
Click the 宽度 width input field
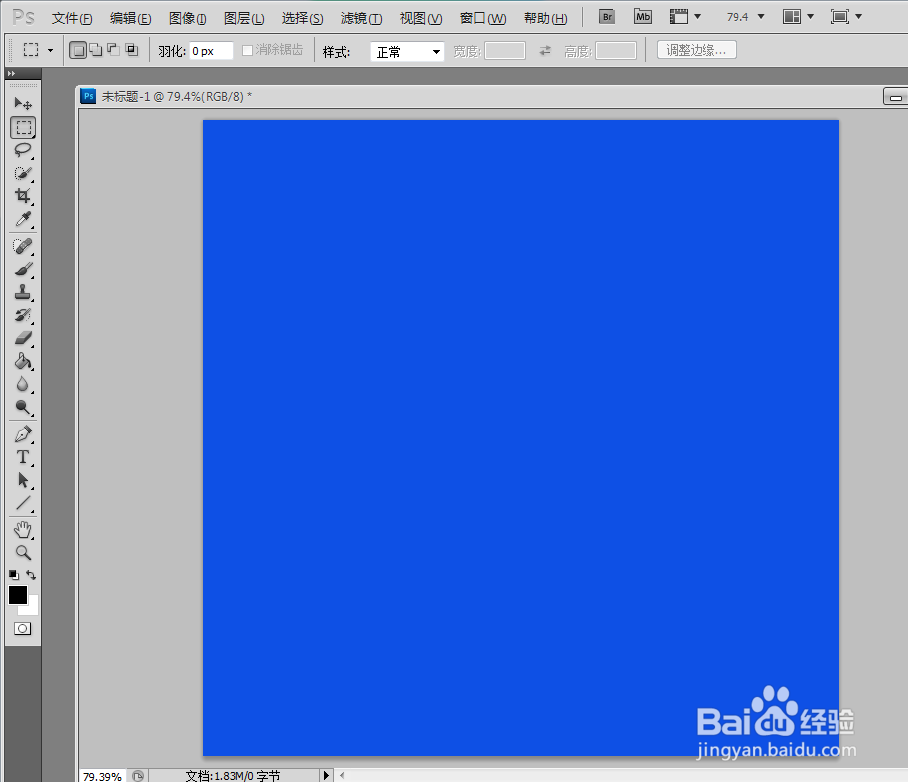(x=505, y=51)
